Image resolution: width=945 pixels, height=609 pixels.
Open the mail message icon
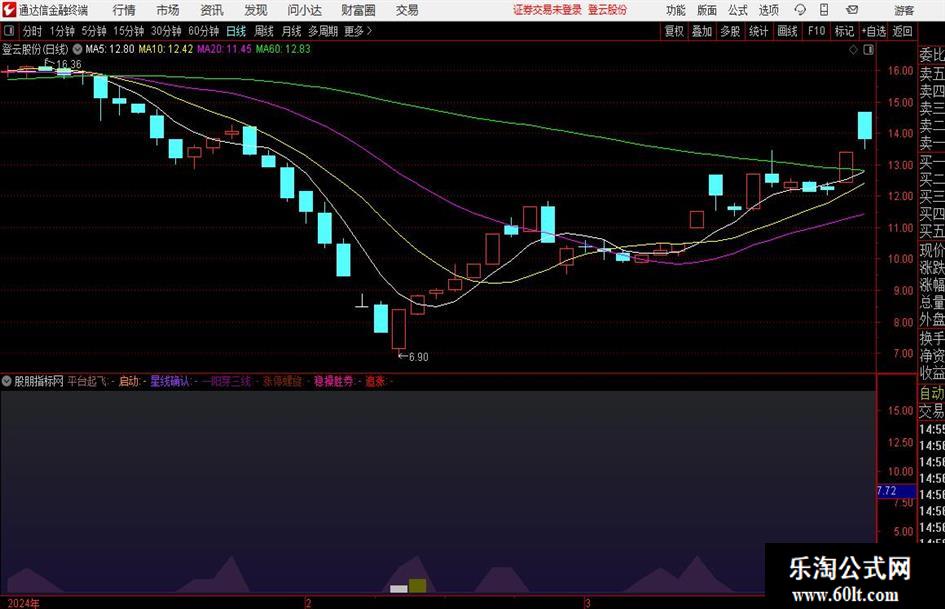point(852,10)
